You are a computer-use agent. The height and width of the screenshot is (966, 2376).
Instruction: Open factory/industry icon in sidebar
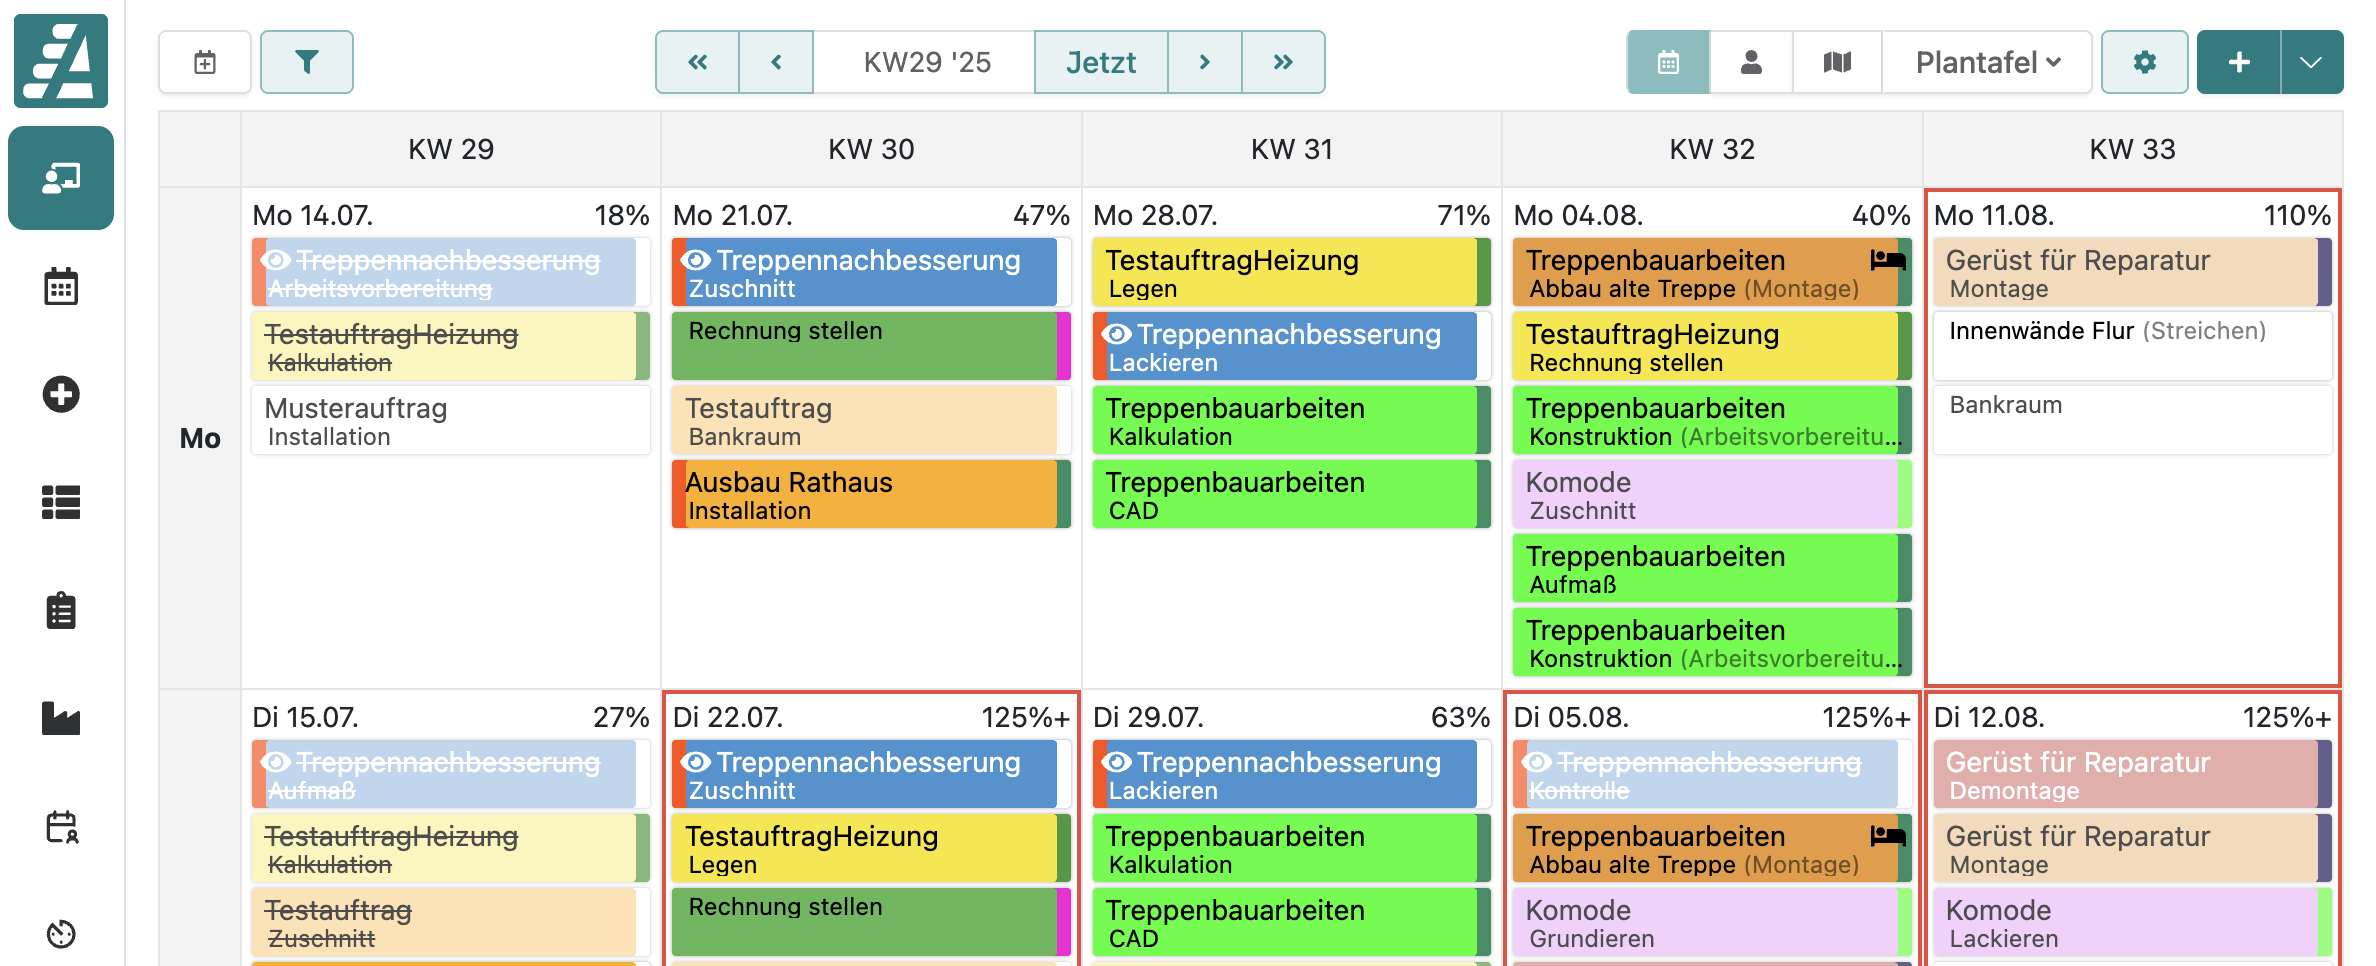tap(61, 718)
